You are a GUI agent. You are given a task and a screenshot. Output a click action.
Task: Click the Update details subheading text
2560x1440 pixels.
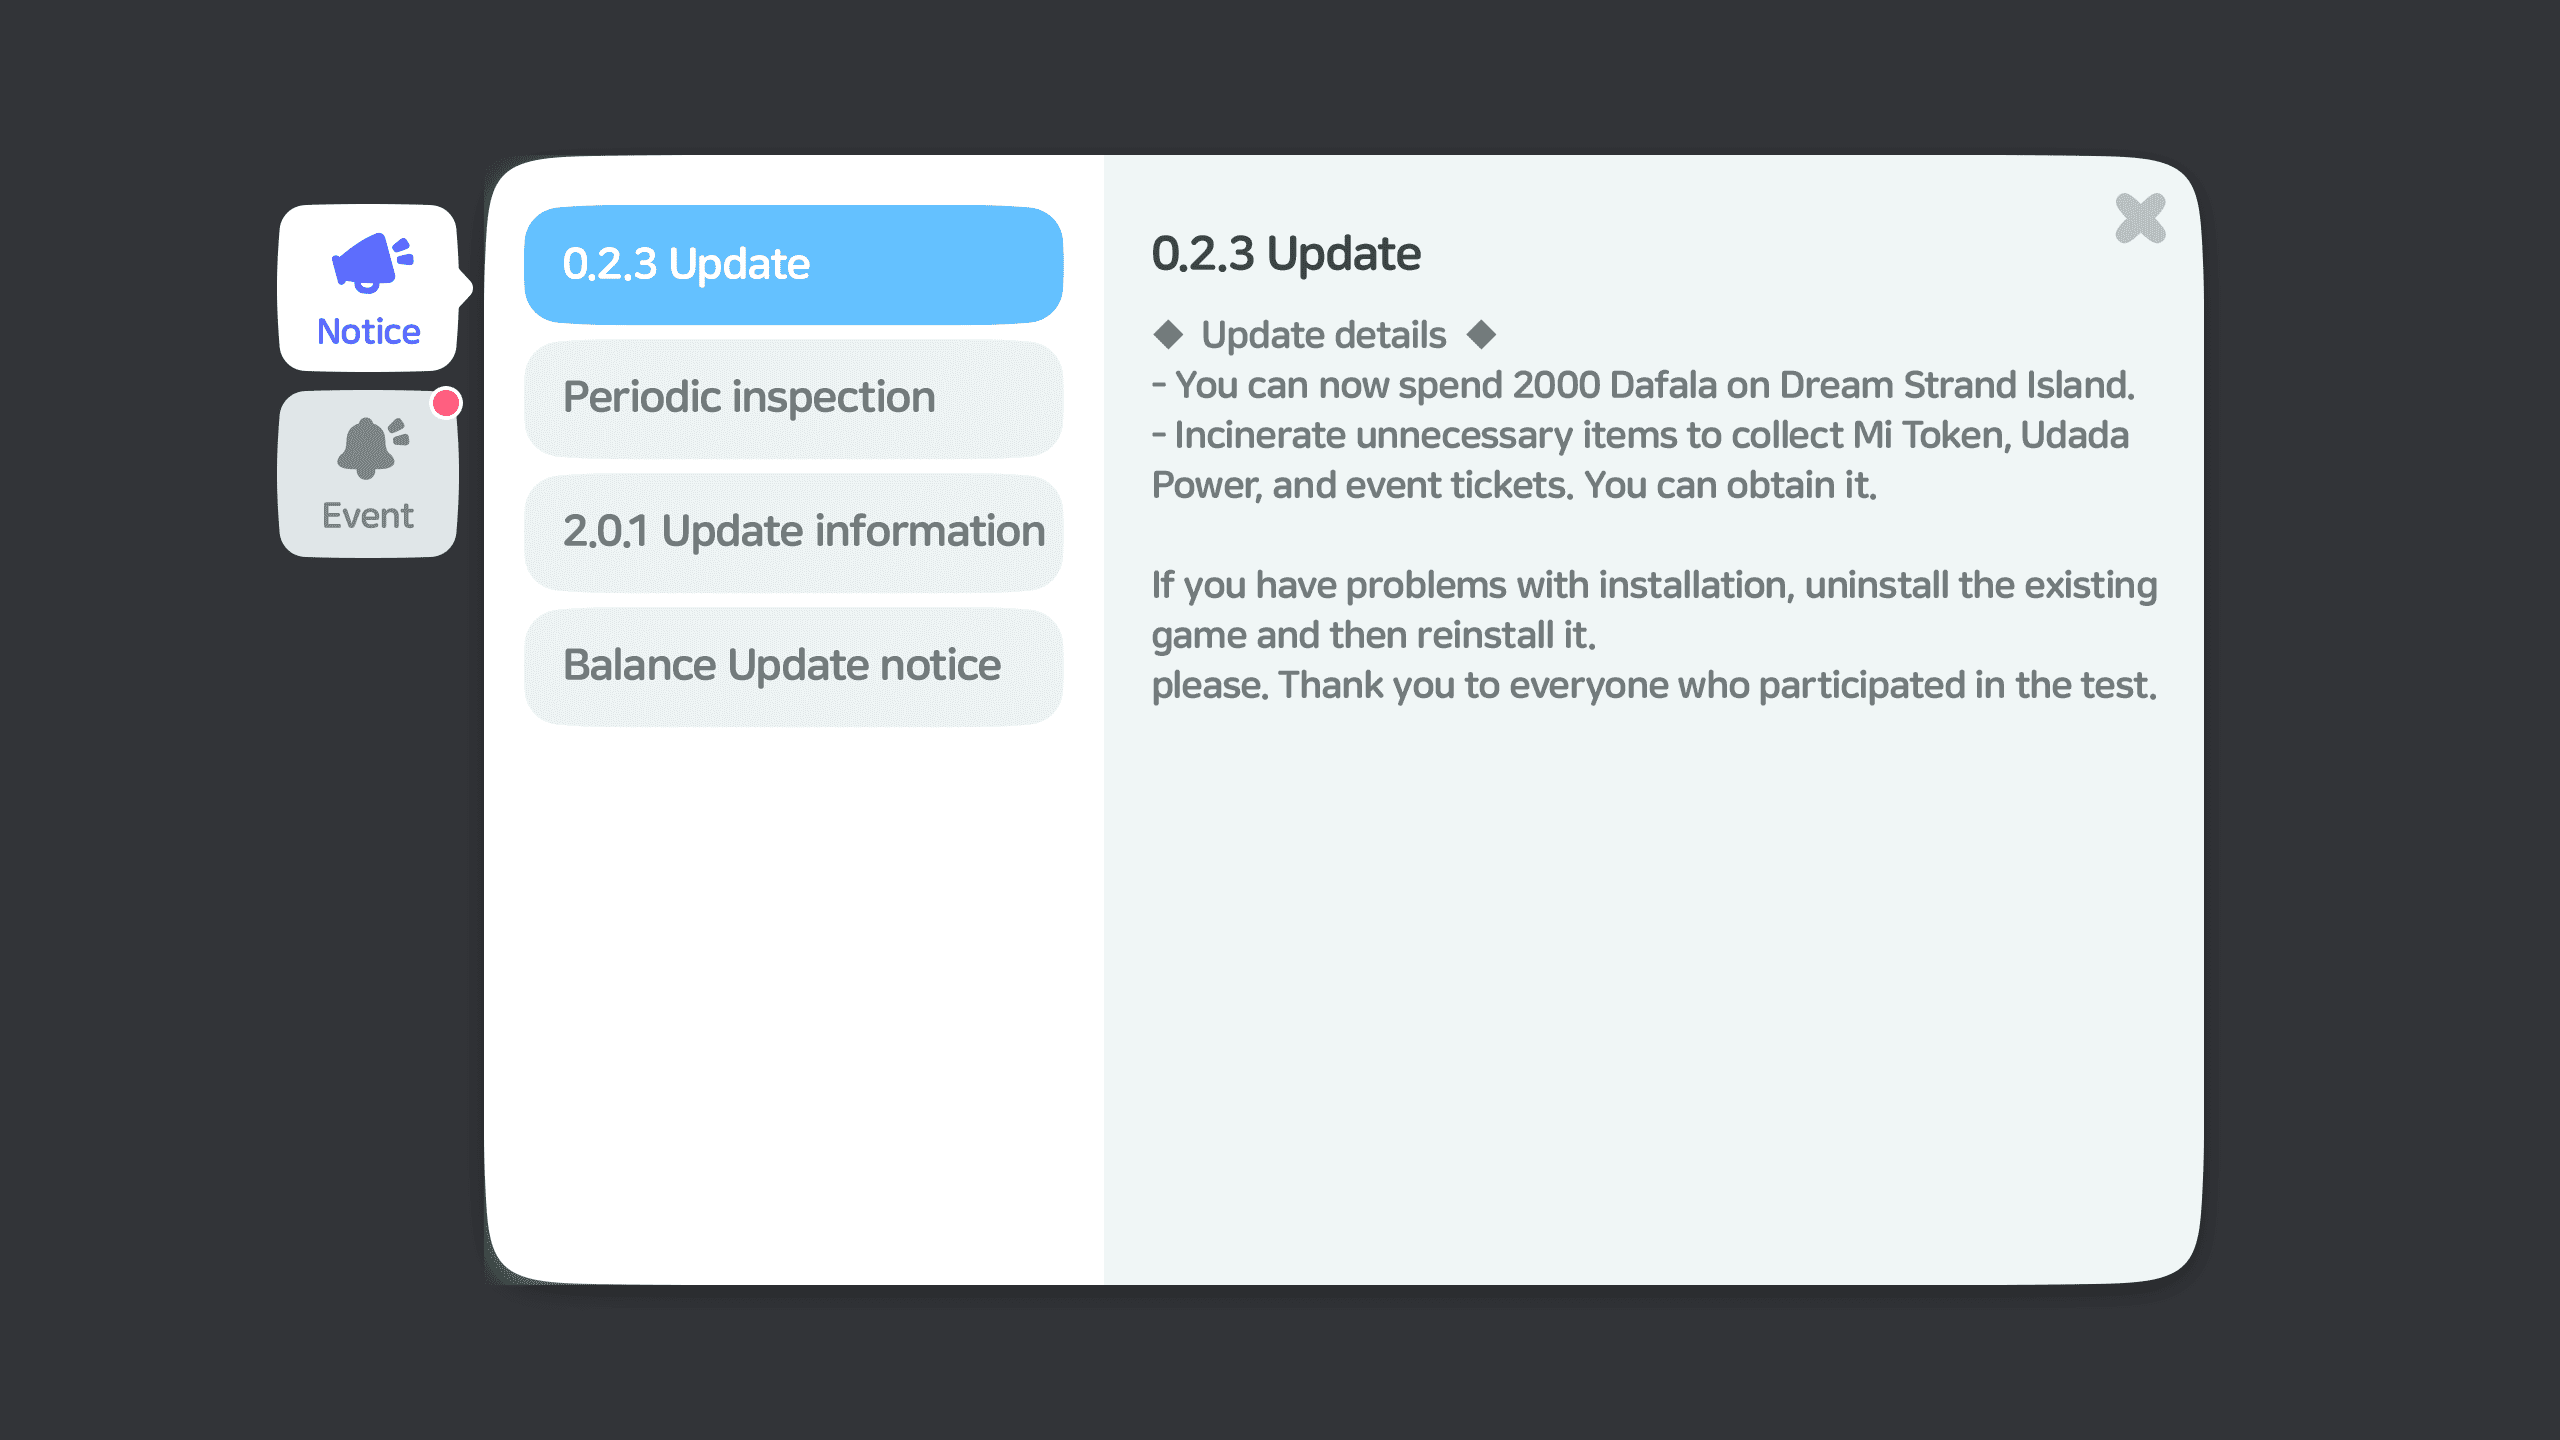(x=1323, y=335)
